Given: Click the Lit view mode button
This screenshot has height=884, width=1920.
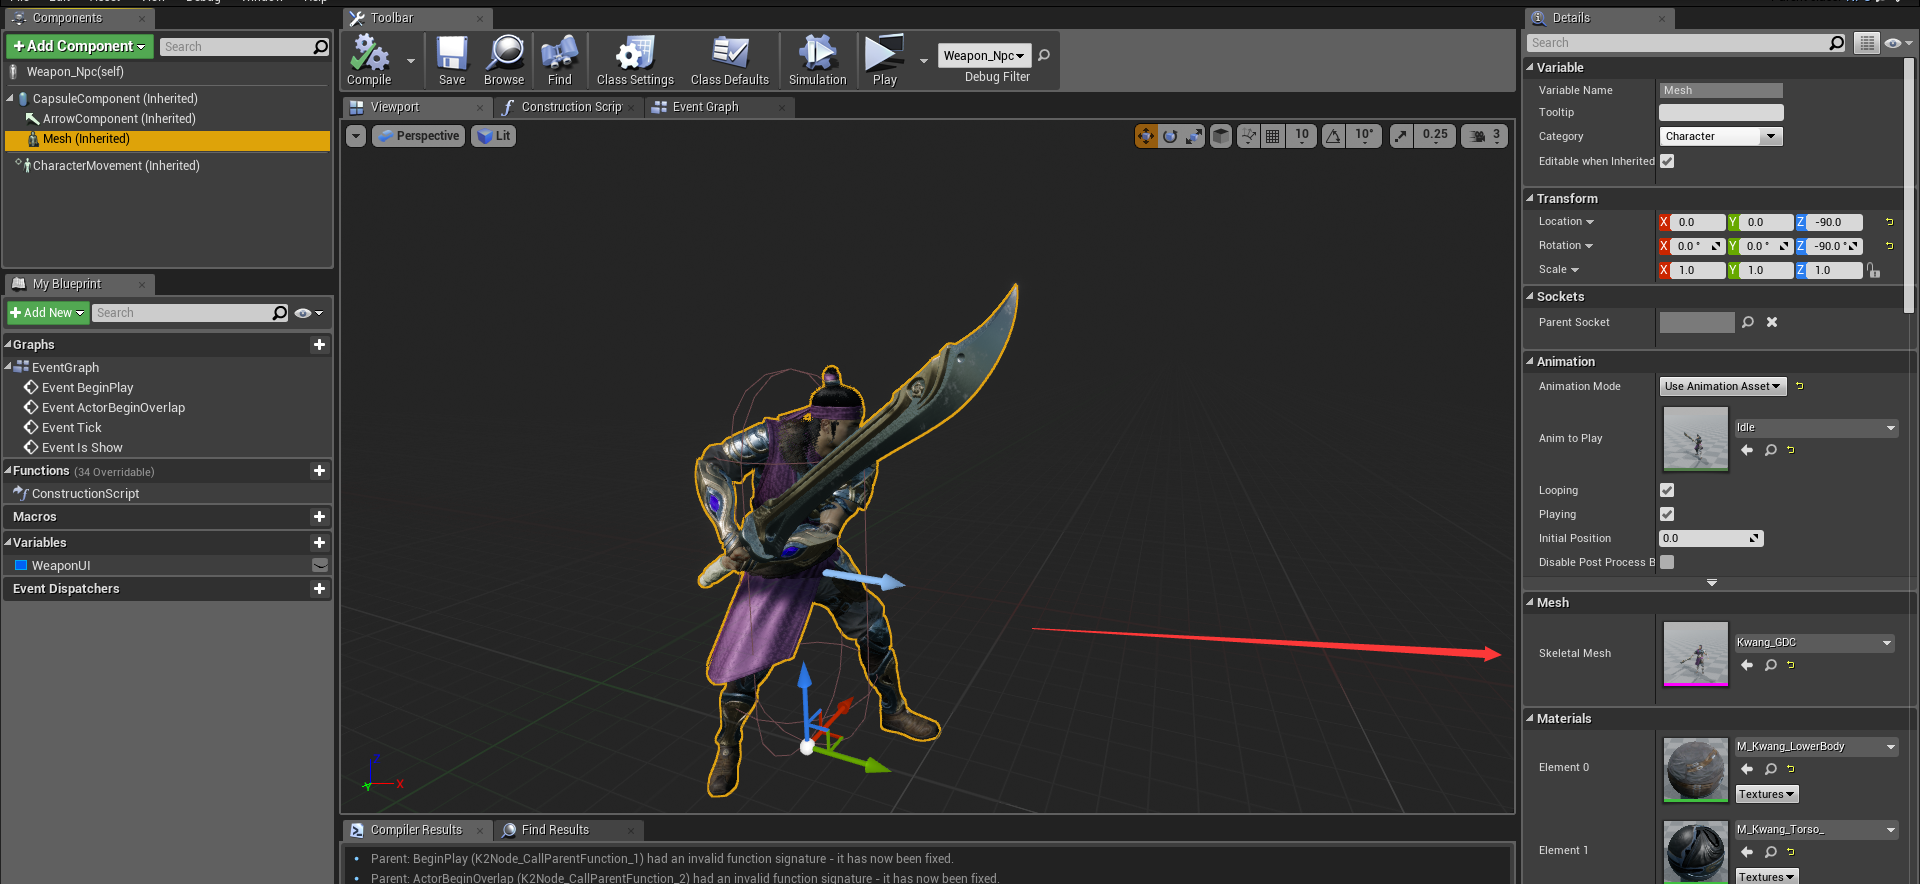Looking at the screenshot, I should 494,136.
